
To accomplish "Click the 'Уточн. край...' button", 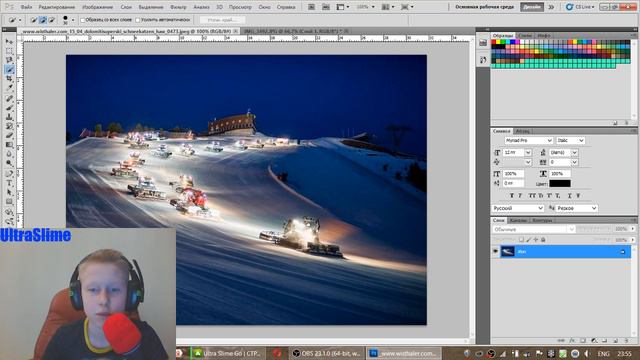I will coord(222,20).
